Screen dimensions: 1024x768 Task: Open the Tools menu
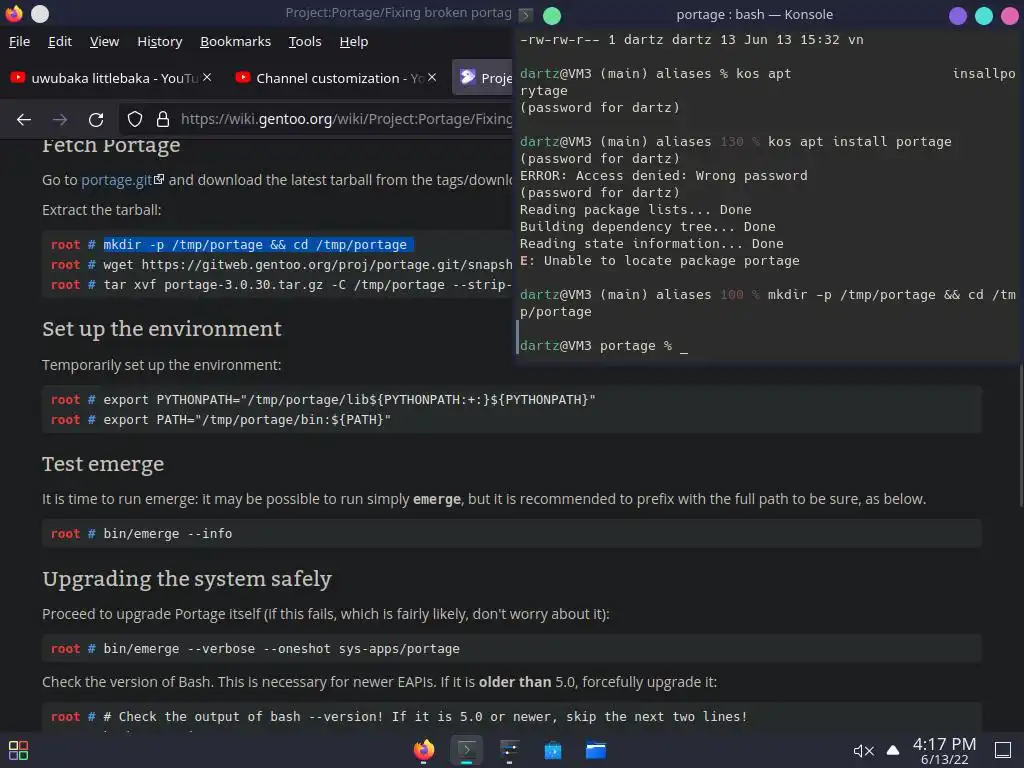point(305,41)
